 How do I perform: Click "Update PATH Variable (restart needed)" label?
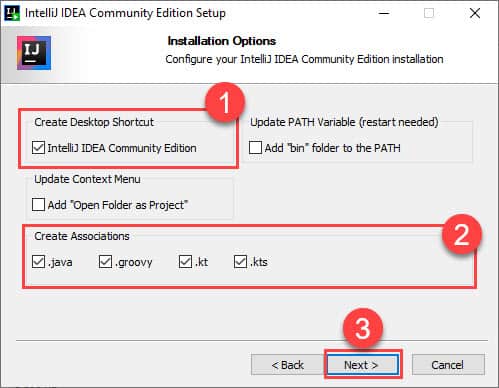point(344,122)
